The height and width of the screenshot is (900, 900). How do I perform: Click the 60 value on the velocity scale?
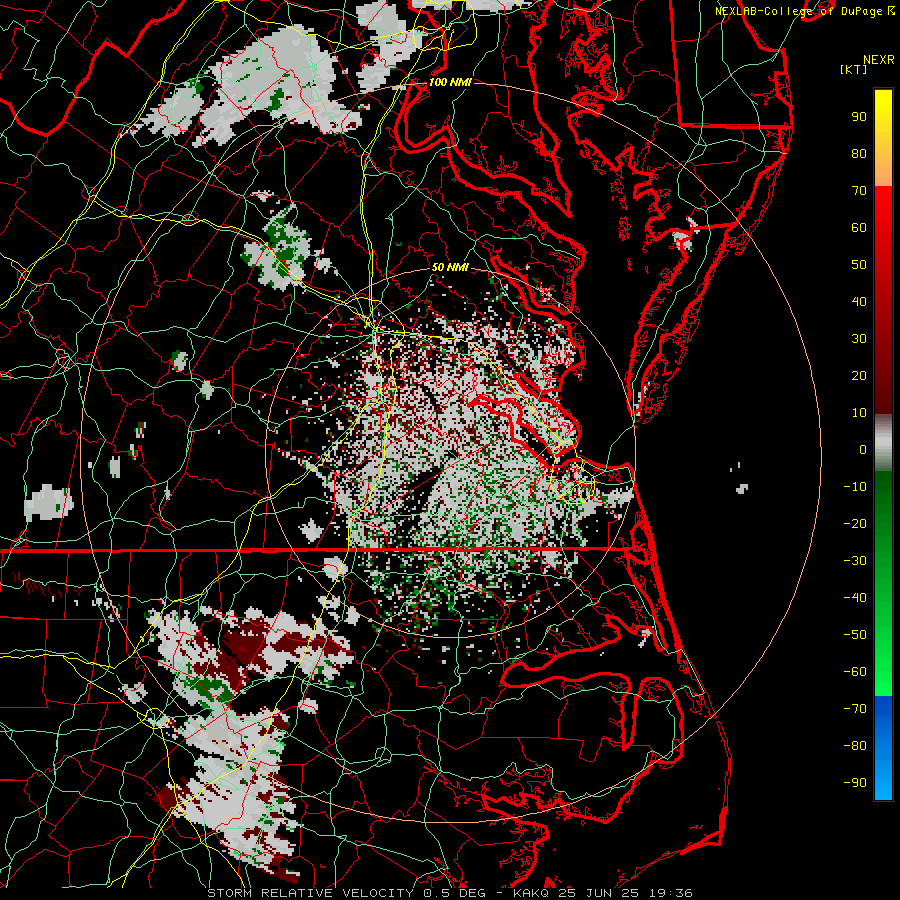pyautogui.click(x=859, y=227)
